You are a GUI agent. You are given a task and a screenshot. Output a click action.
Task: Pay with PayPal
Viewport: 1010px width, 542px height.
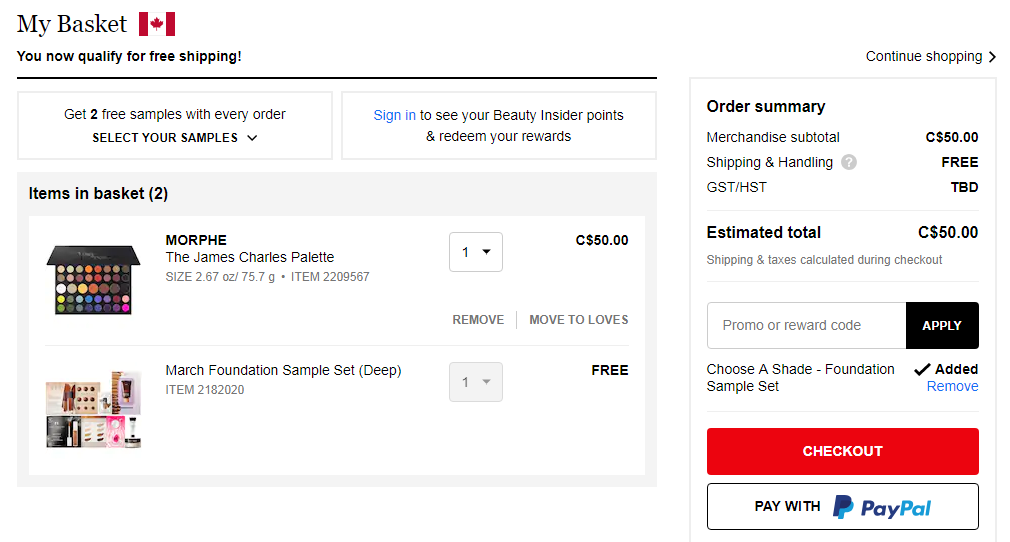click(842, 507)
